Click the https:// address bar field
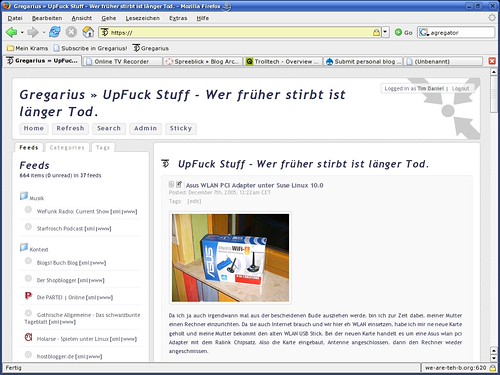The width and height of the screenshot is (500, 375). pyautogui.click(x=239, y=32)
